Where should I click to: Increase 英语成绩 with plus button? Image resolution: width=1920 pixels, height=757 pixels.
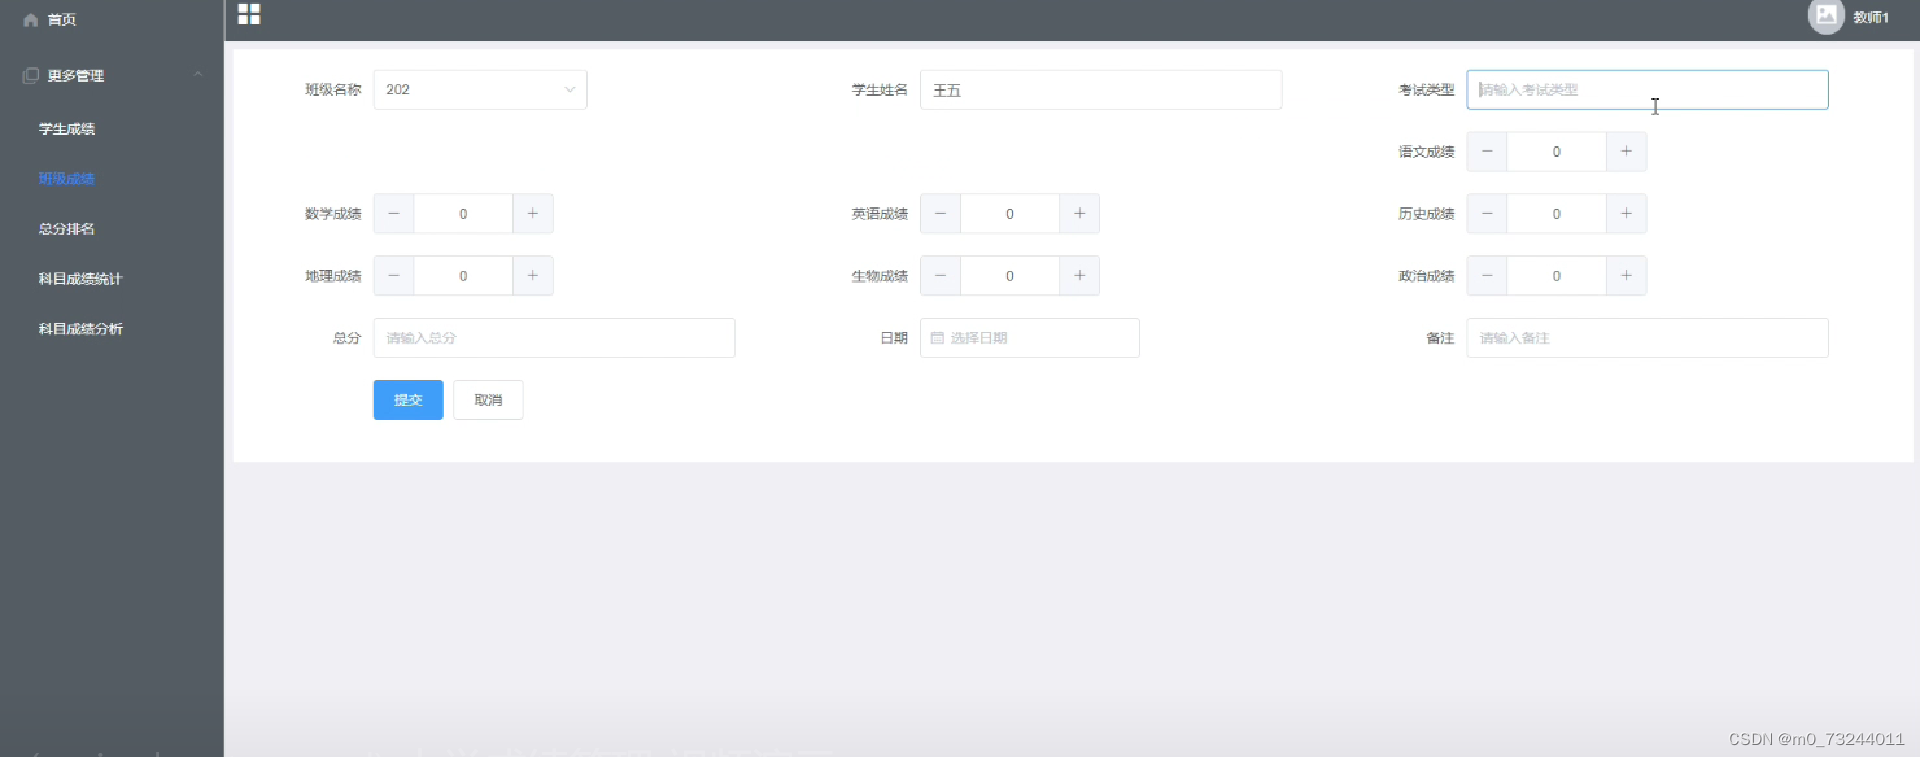[1079, 214]
